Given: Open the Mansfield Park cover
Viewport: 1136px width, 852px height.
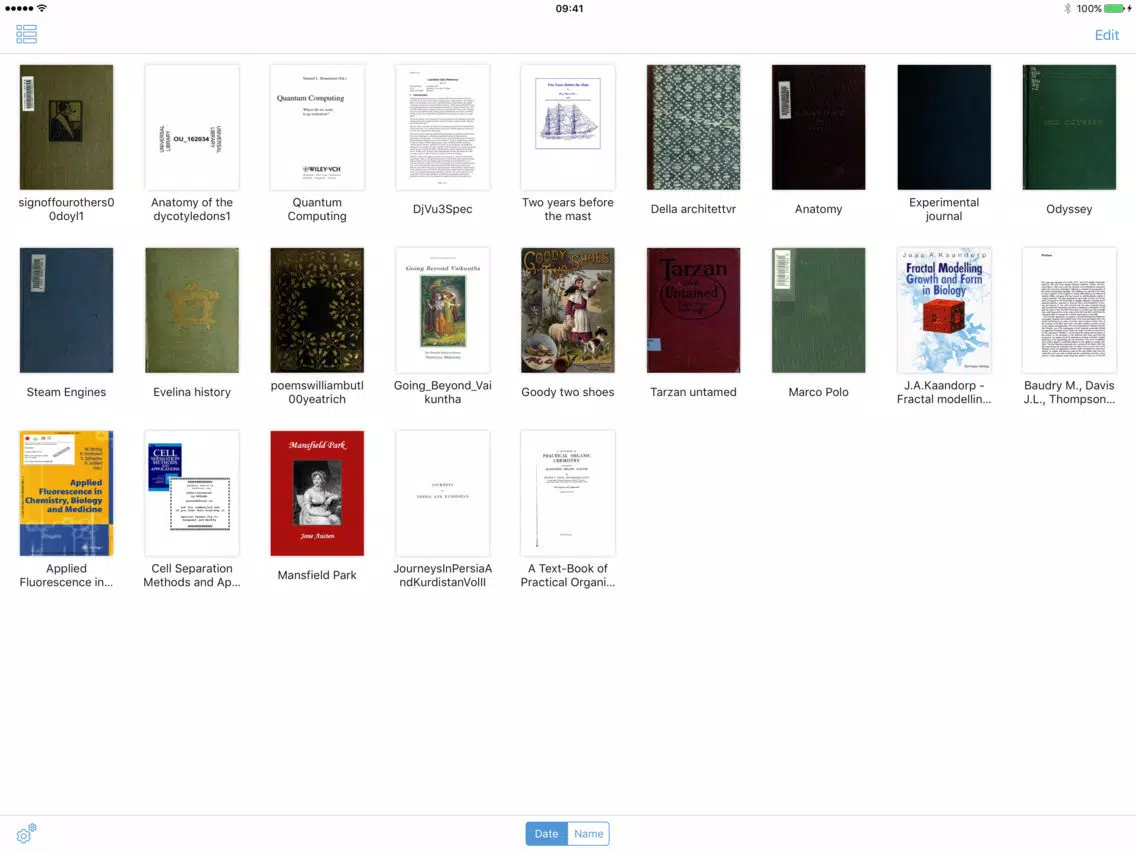Looking at the screenshot, I should 317,493.
